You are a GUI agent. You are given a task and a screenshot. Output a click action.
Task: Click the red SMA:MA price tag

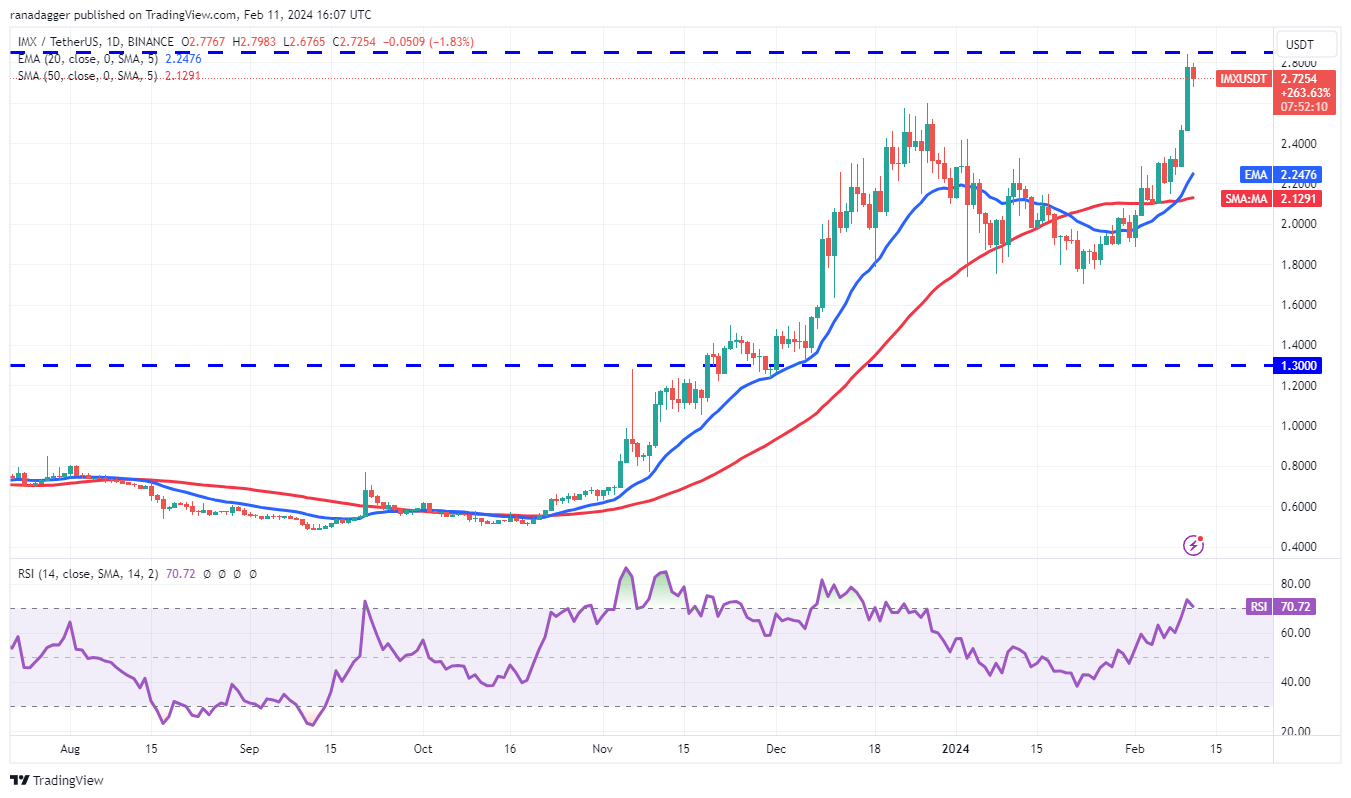(1247, 199)
